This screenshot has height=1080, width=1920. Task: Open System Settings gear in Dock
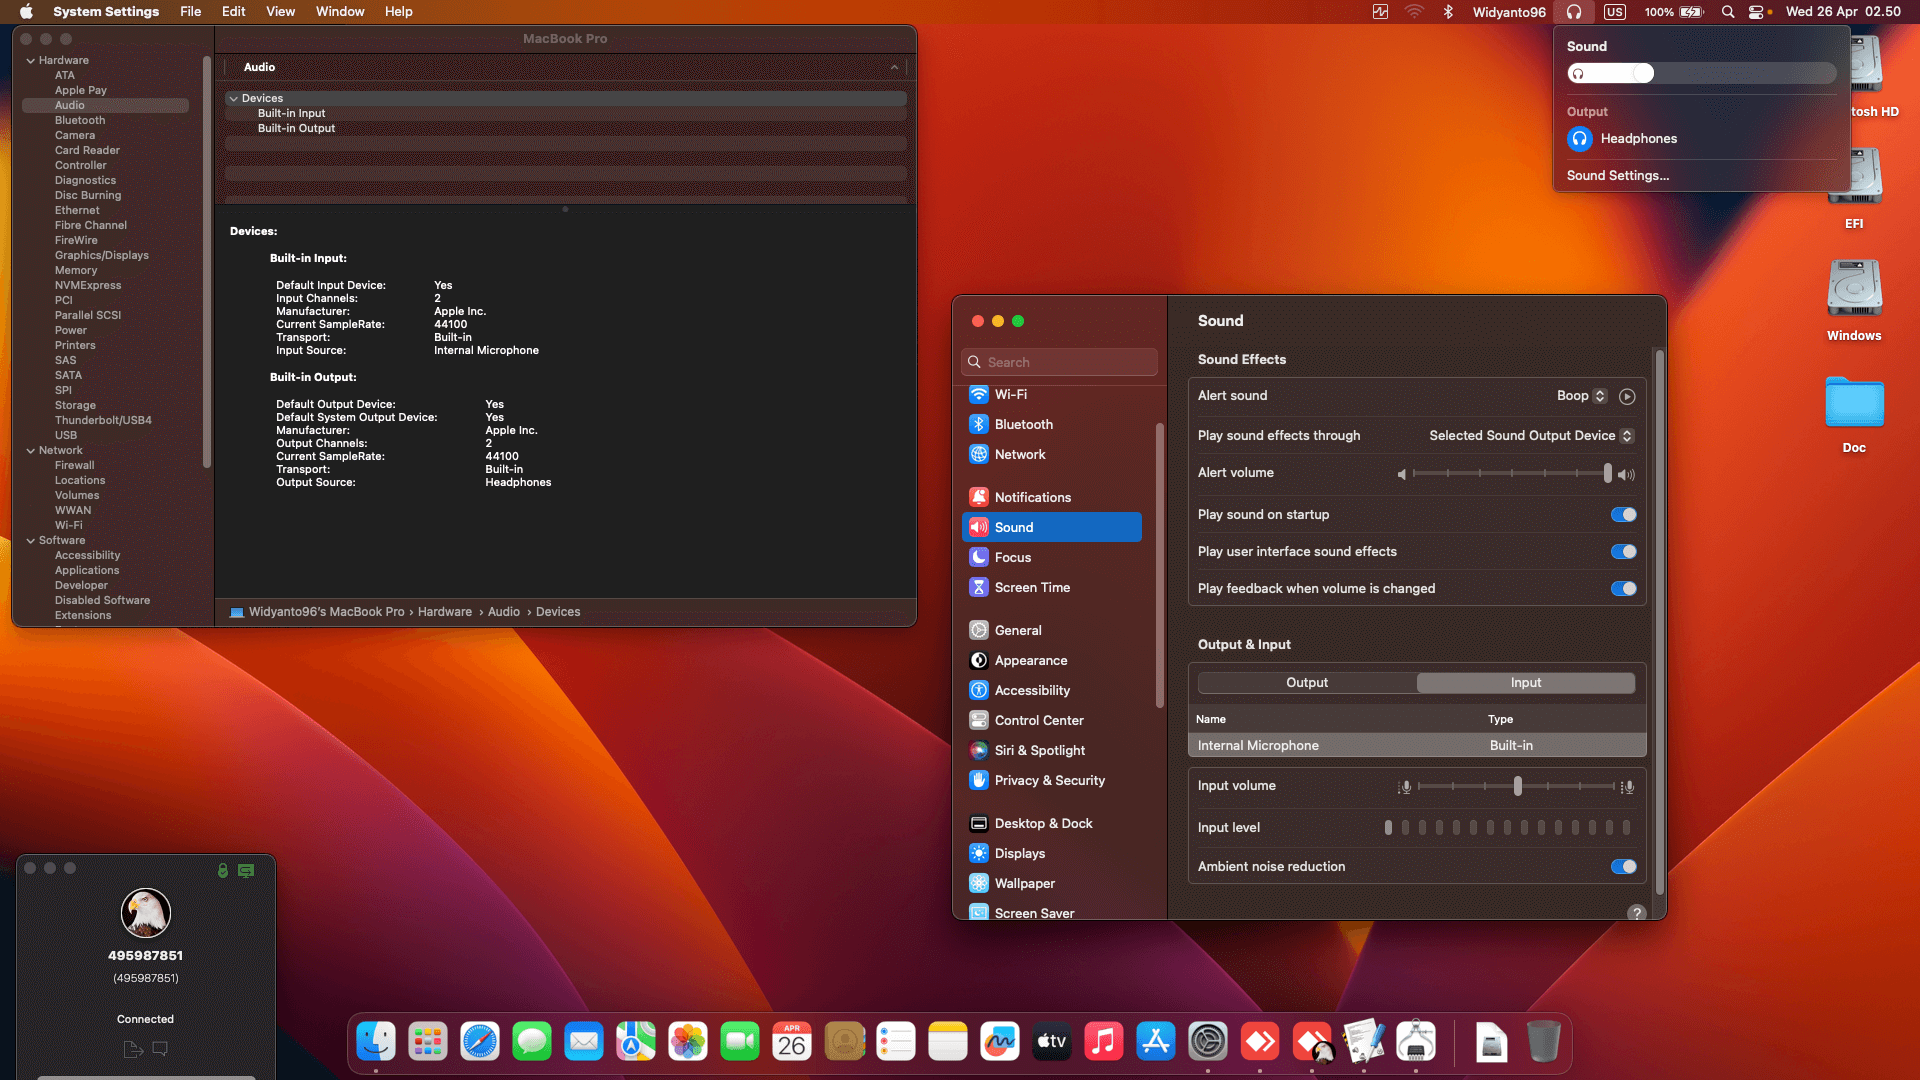(x=1208, y=1042)
